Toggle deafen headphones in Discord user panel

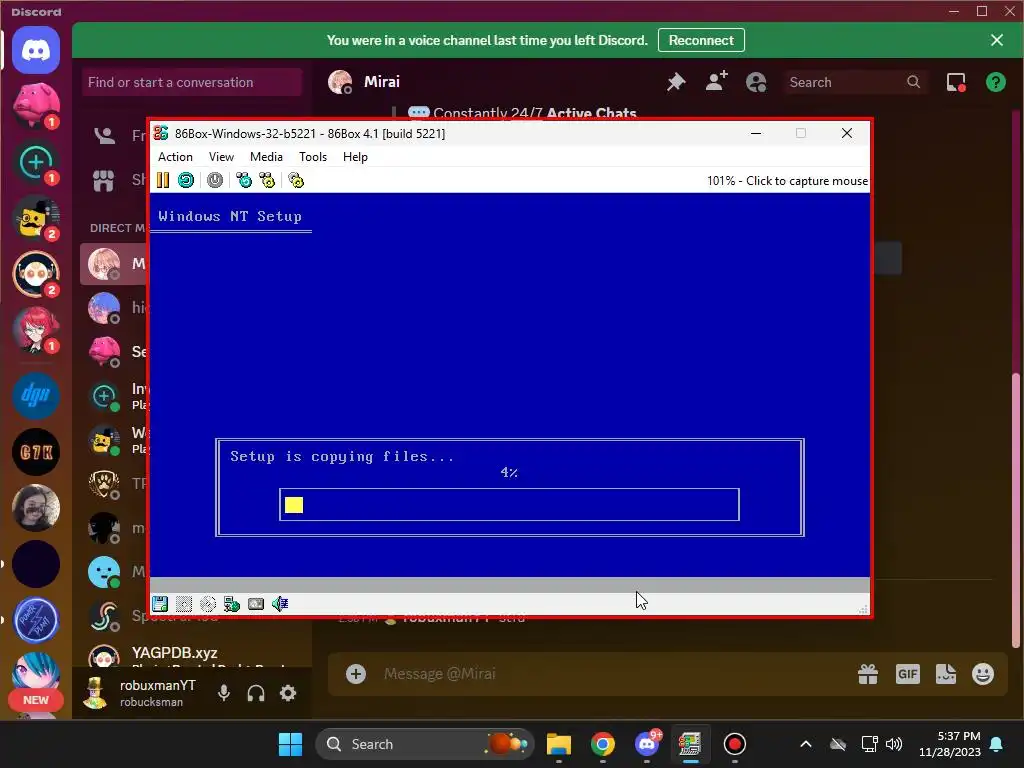[256, 693]
